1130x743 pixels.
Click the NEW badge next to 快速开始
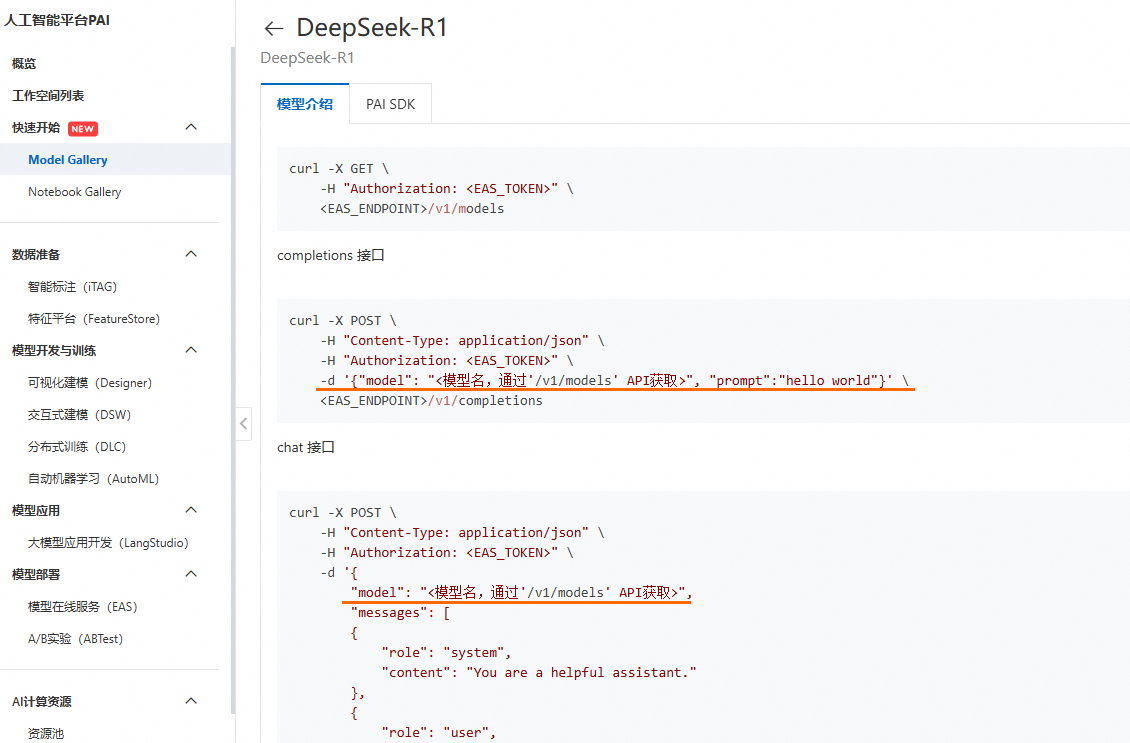coord(83,128)
